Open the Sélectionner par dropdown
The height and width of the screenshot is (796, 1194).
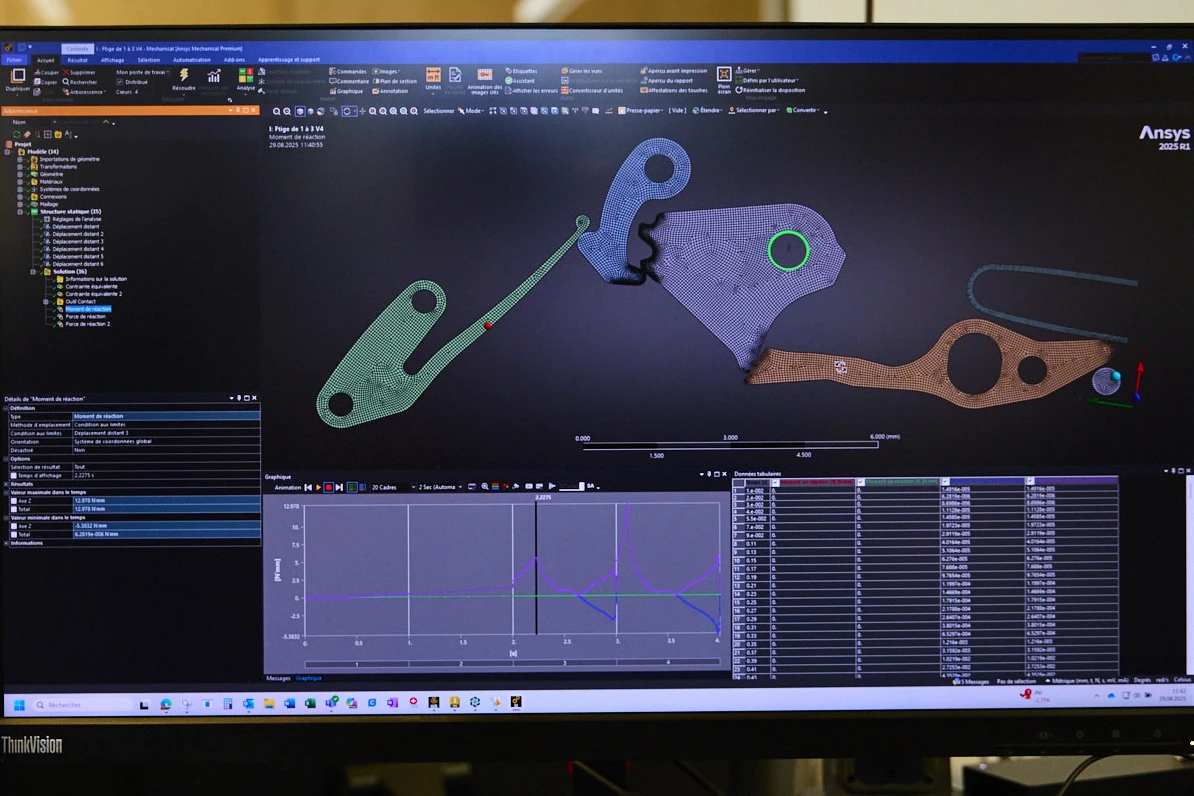pos(754,110)
